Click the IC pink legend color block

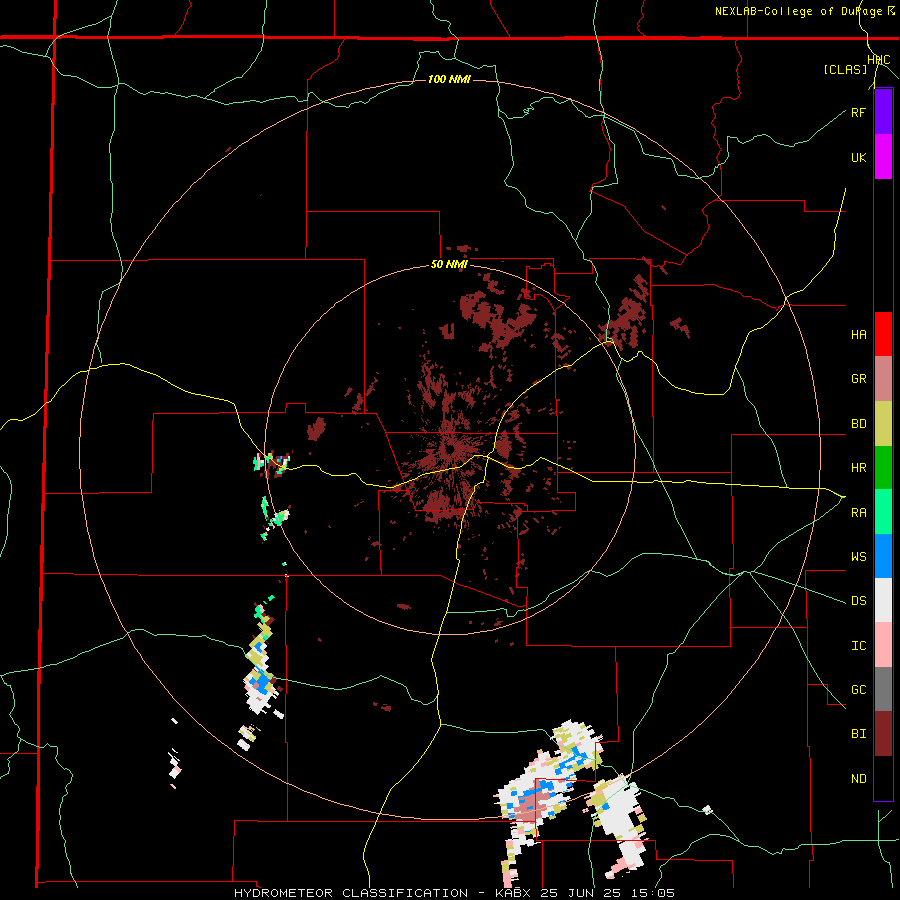click(883, 645)
